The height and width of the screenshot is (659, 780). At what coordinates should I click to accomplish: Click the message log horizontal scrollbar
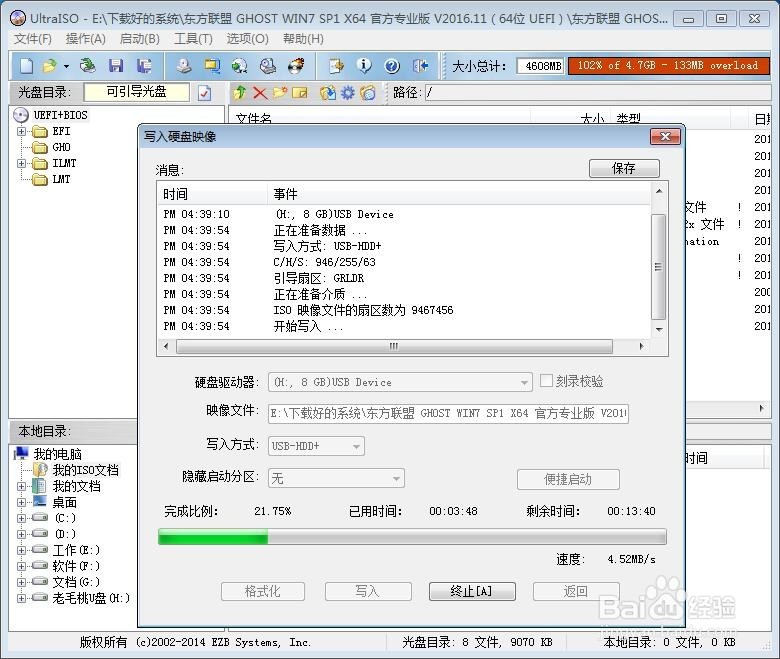[x=394, y=346]
